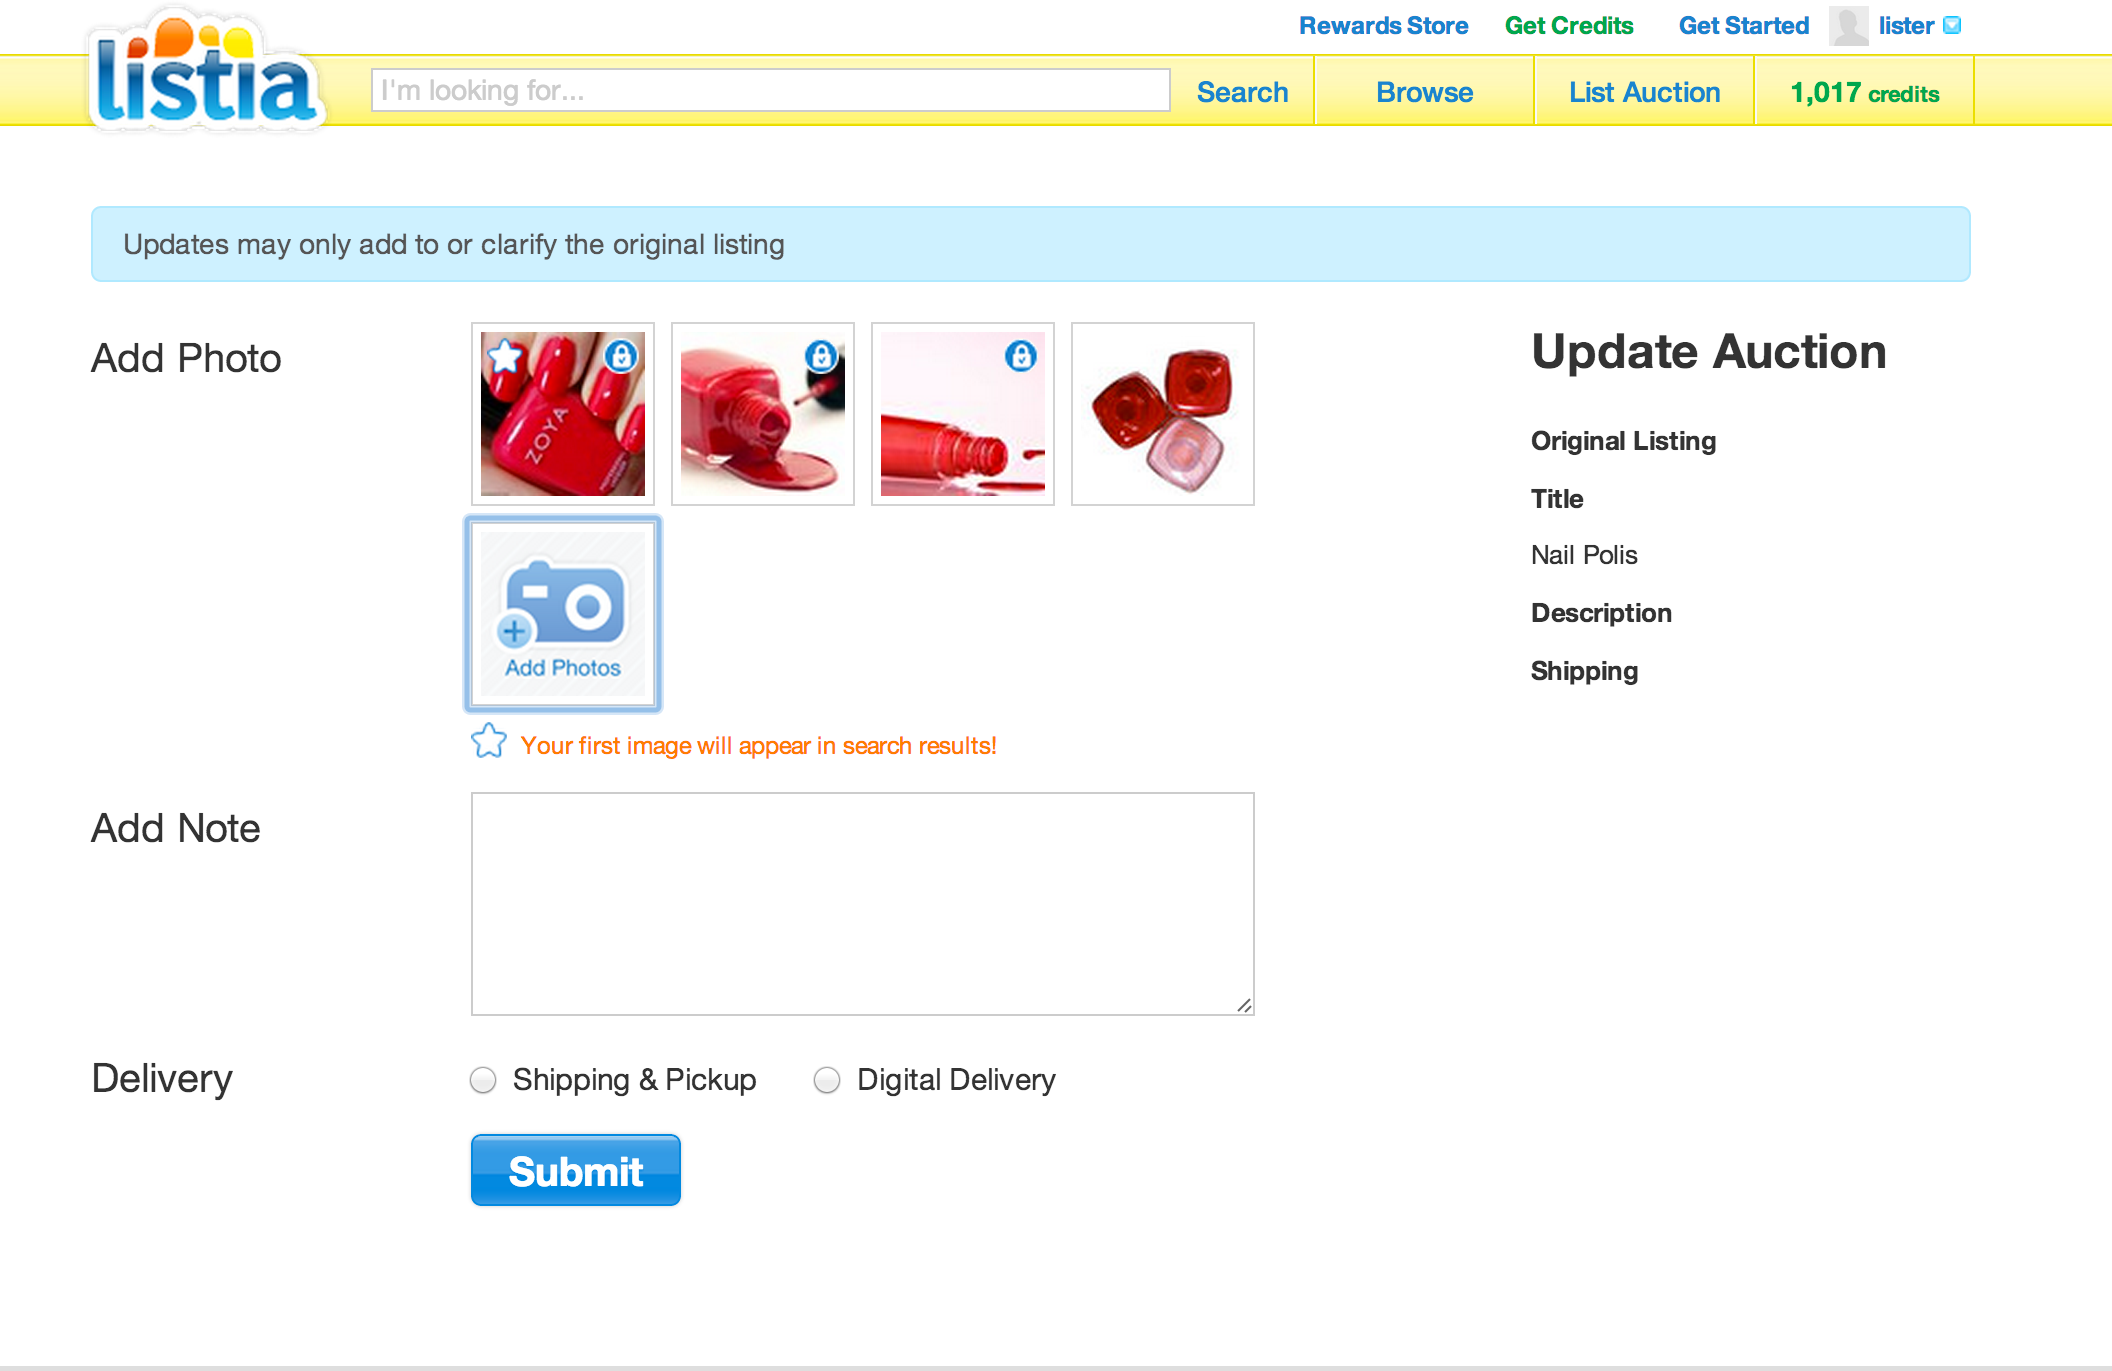This screenshot has width=2112, height=1371.
Task: Select the Zoya nail polish thumbnail
Action: pos(563,414)
